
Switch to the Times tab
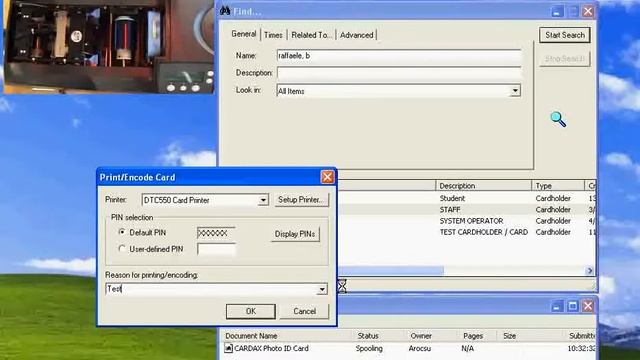[x=273, y=35]
